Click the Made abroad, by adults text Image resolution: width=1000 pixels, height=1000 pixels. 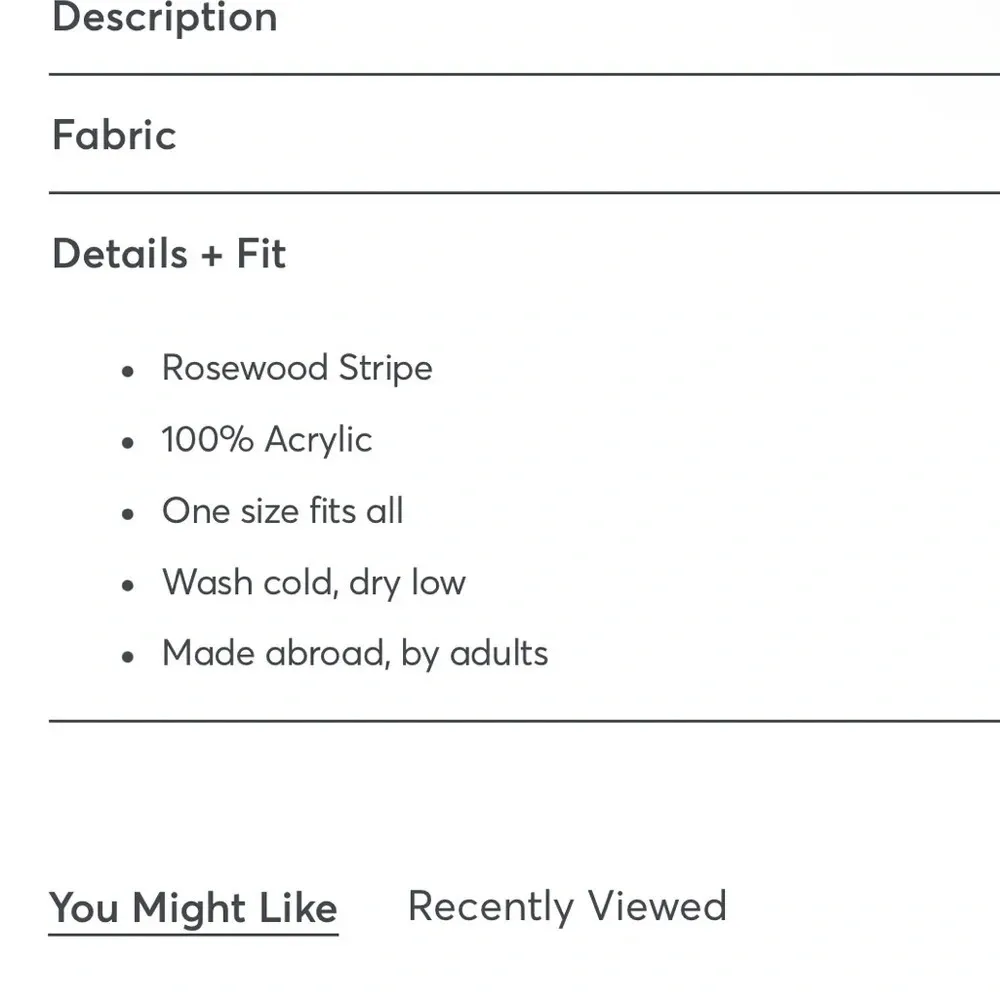(355, 654)
